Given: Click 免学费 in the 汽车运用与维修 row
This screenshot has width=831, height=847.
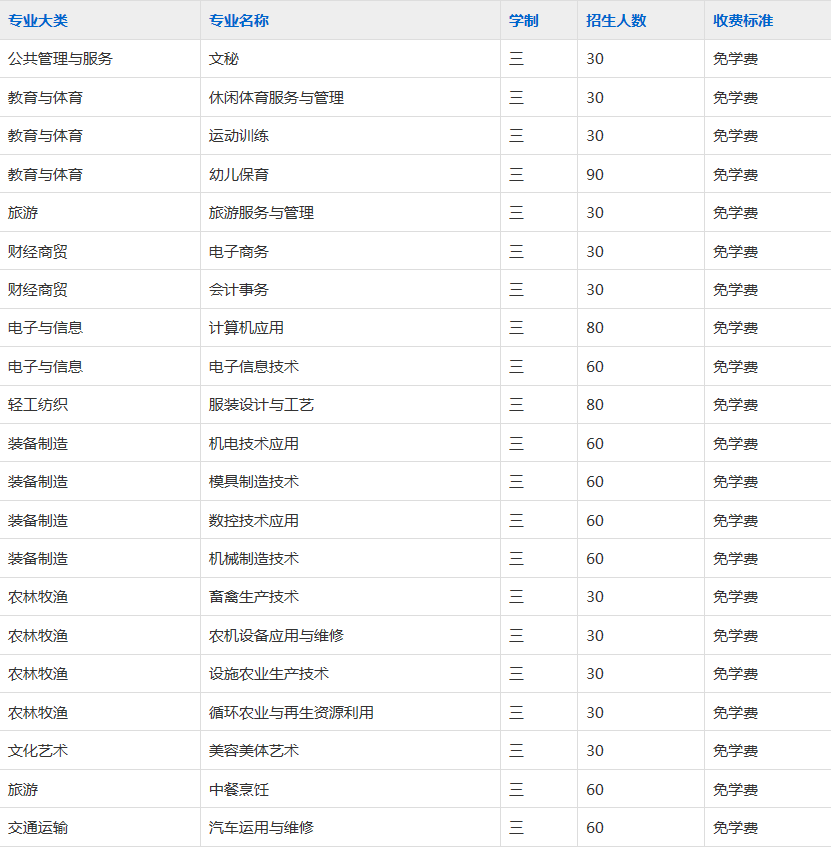Looking at the screenshot, I should pos(735,828).
